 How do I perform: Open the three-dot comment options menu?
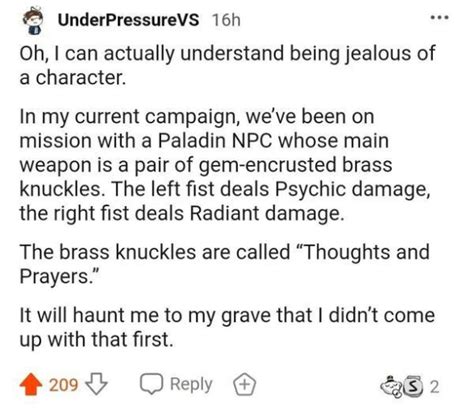[x=439, y=17]
